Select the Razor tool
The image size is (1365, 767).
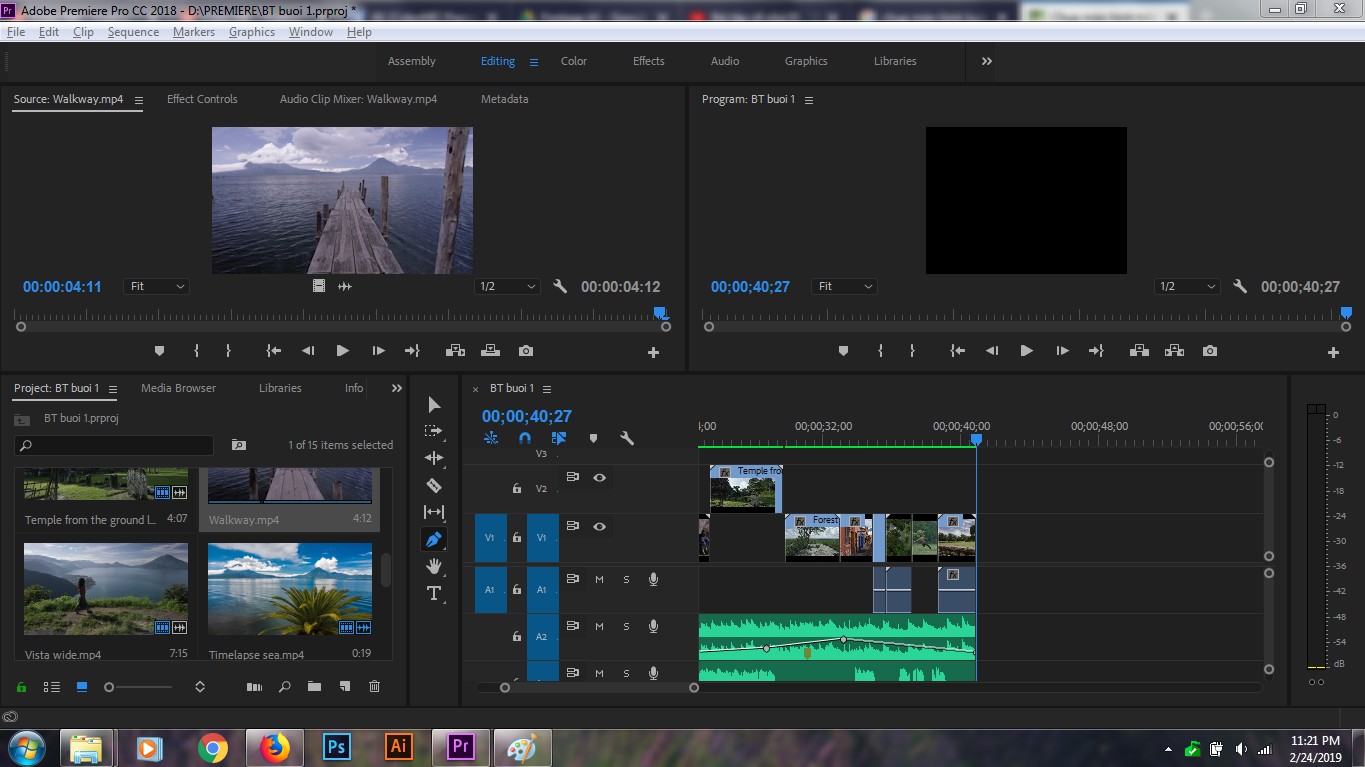[x=433, y=486]
